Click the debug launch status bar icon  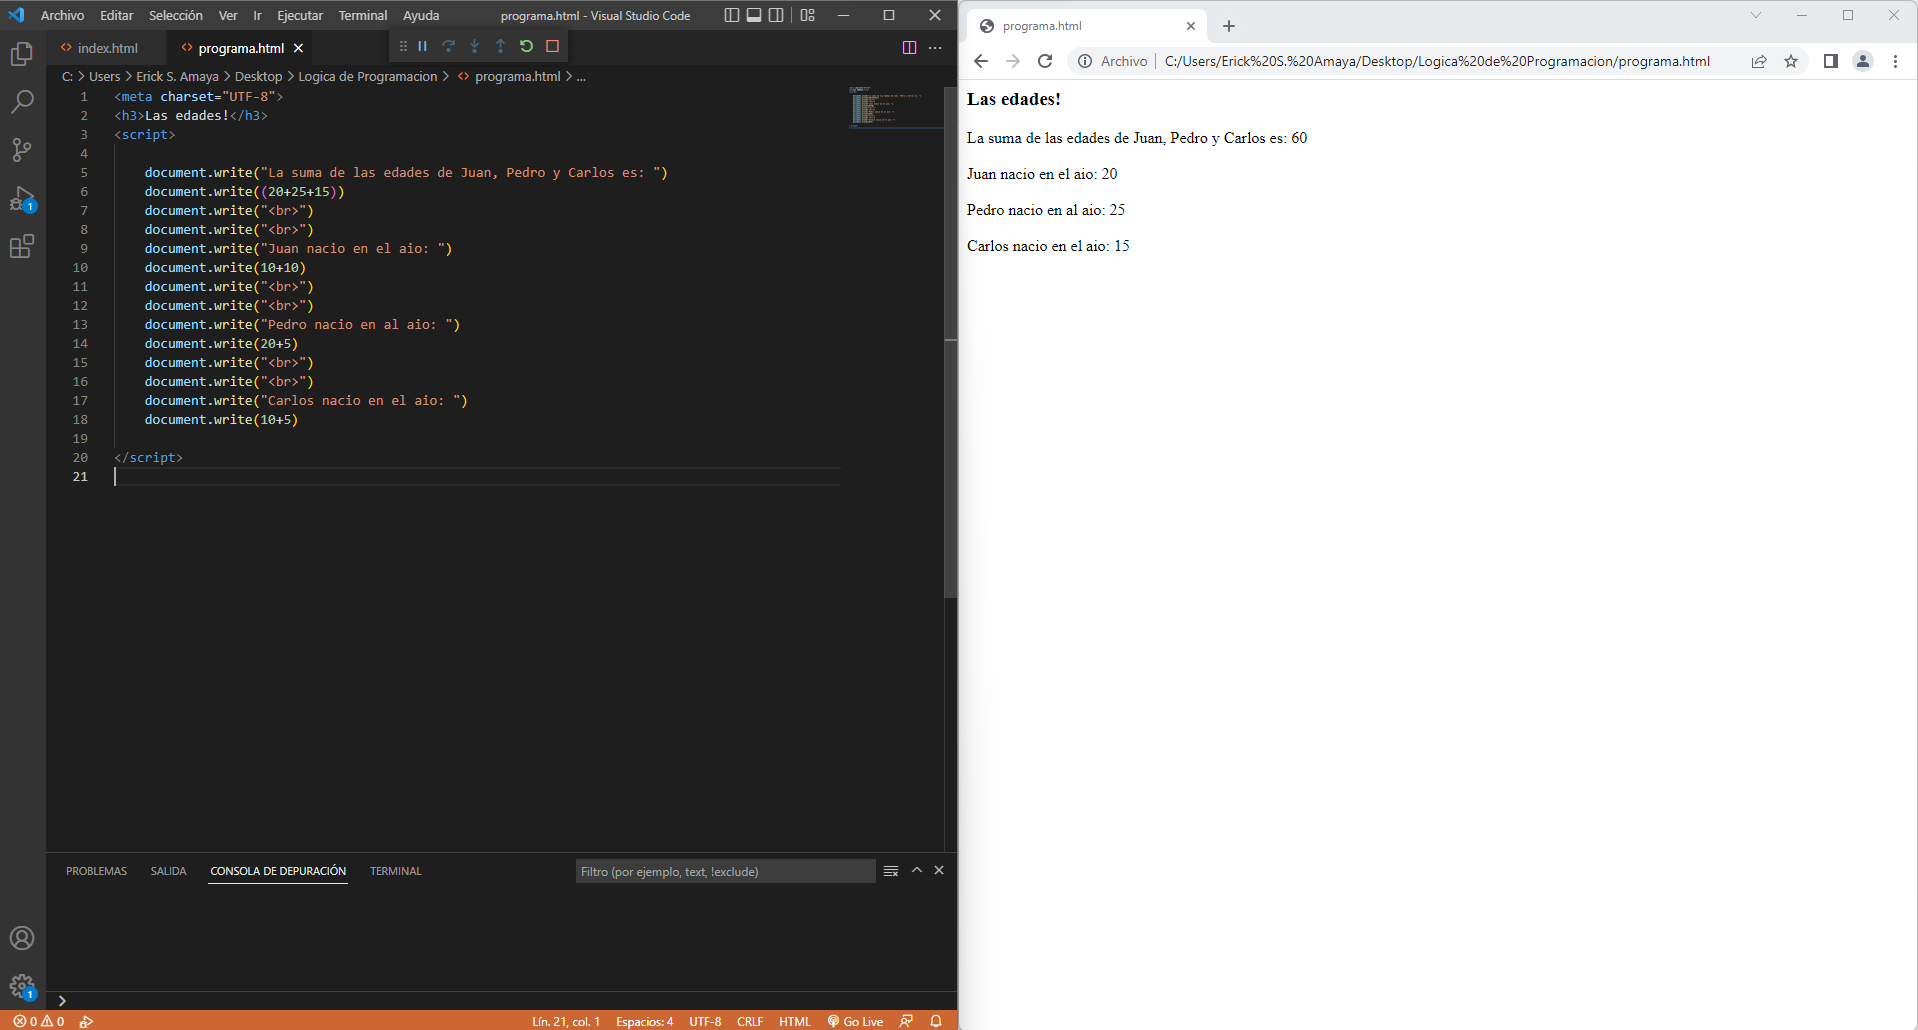coord(87,1021)
